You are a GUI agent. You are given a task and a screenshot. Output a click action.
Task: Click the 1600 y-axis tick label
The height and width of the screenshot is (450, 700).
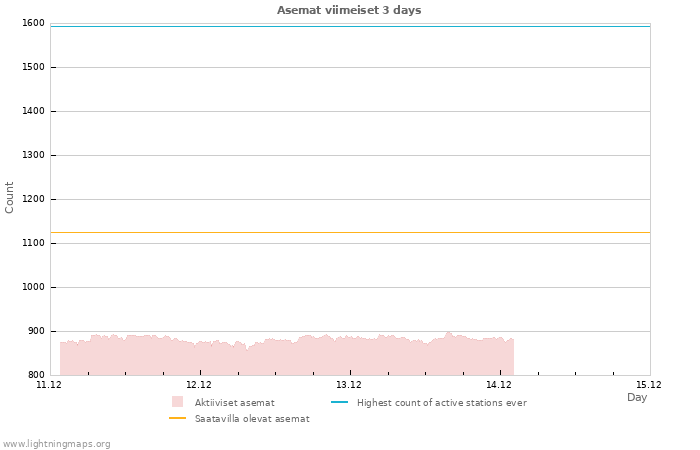[32, 23]
